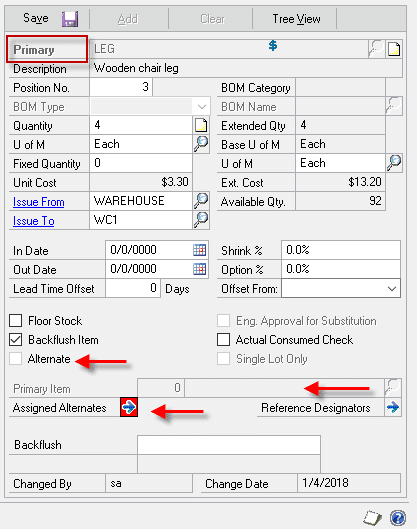
Task: Follow the Issue To link
Action: (x=33, y=221)
